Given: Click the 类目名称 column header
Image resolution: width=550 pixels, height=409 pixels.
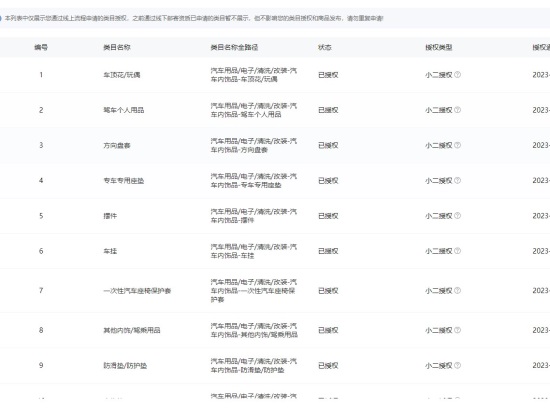Looking at the screenshot, I should (x=117, y=47).
